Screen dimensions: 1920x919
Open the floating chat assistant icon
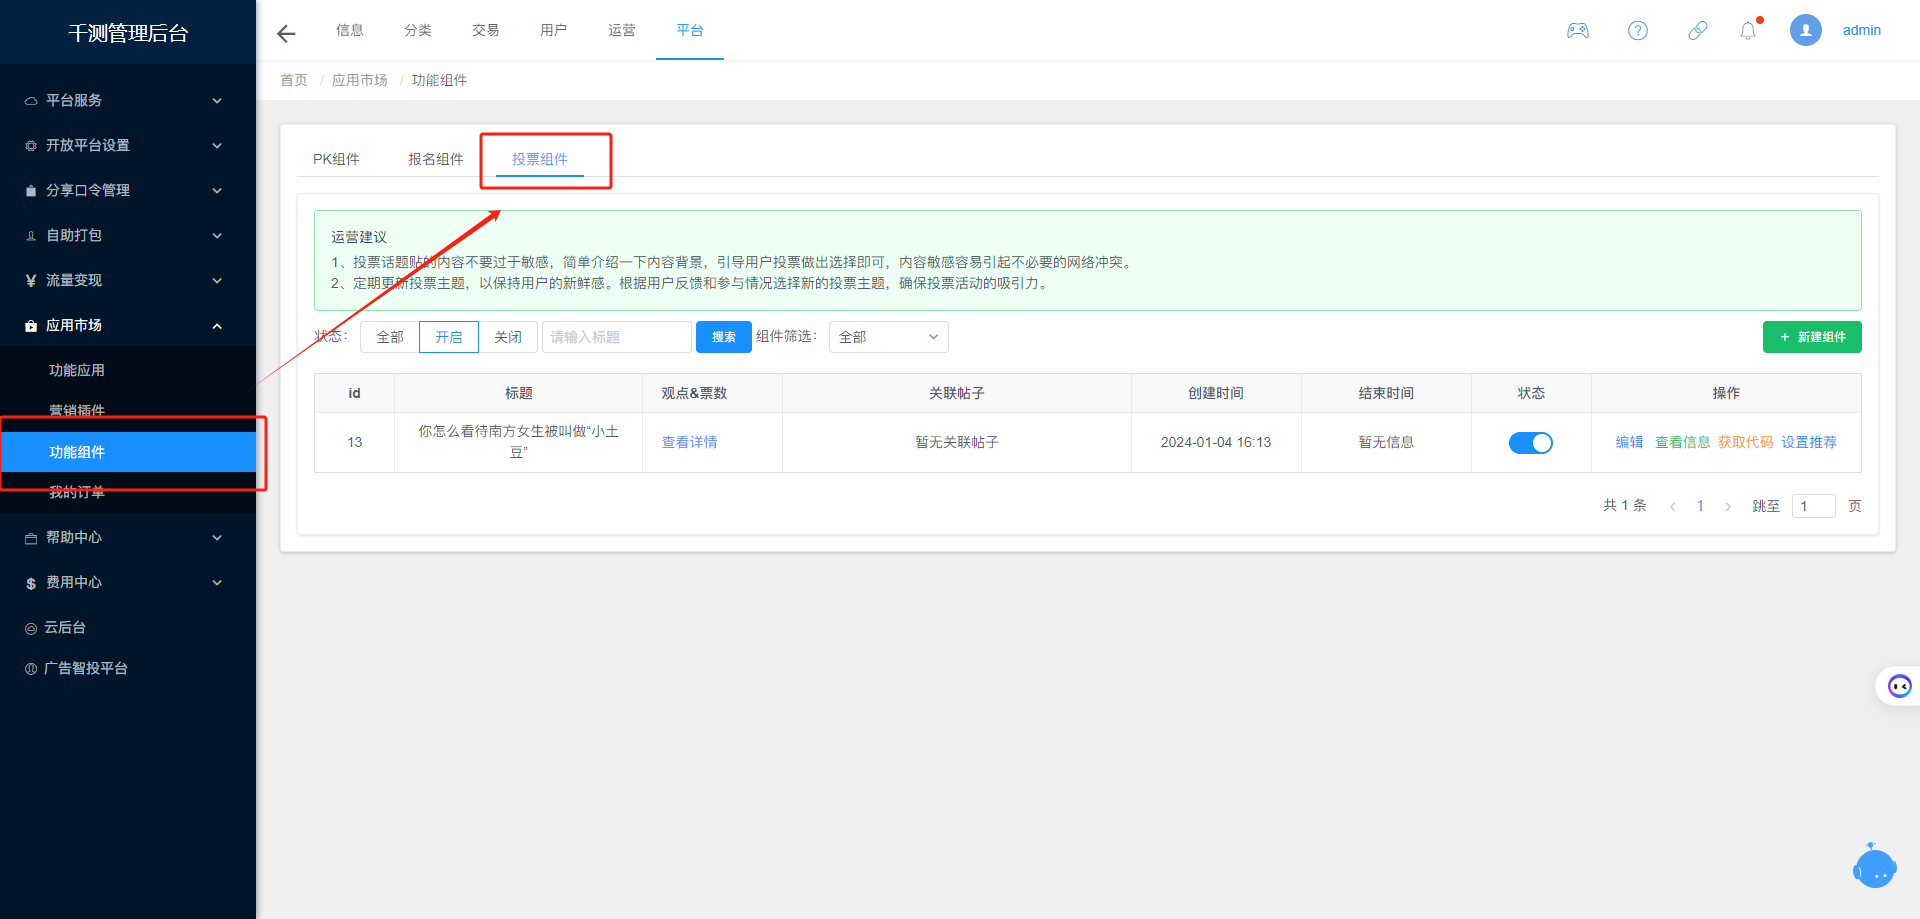coord(1899,686)
